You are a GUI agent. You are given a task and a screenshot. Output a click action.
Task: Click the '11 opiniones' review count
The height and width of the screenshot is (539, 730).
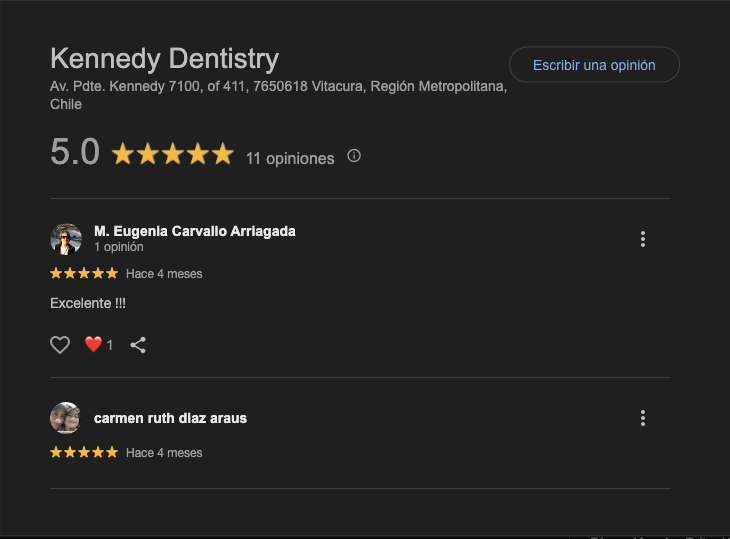tap(290, 158)
